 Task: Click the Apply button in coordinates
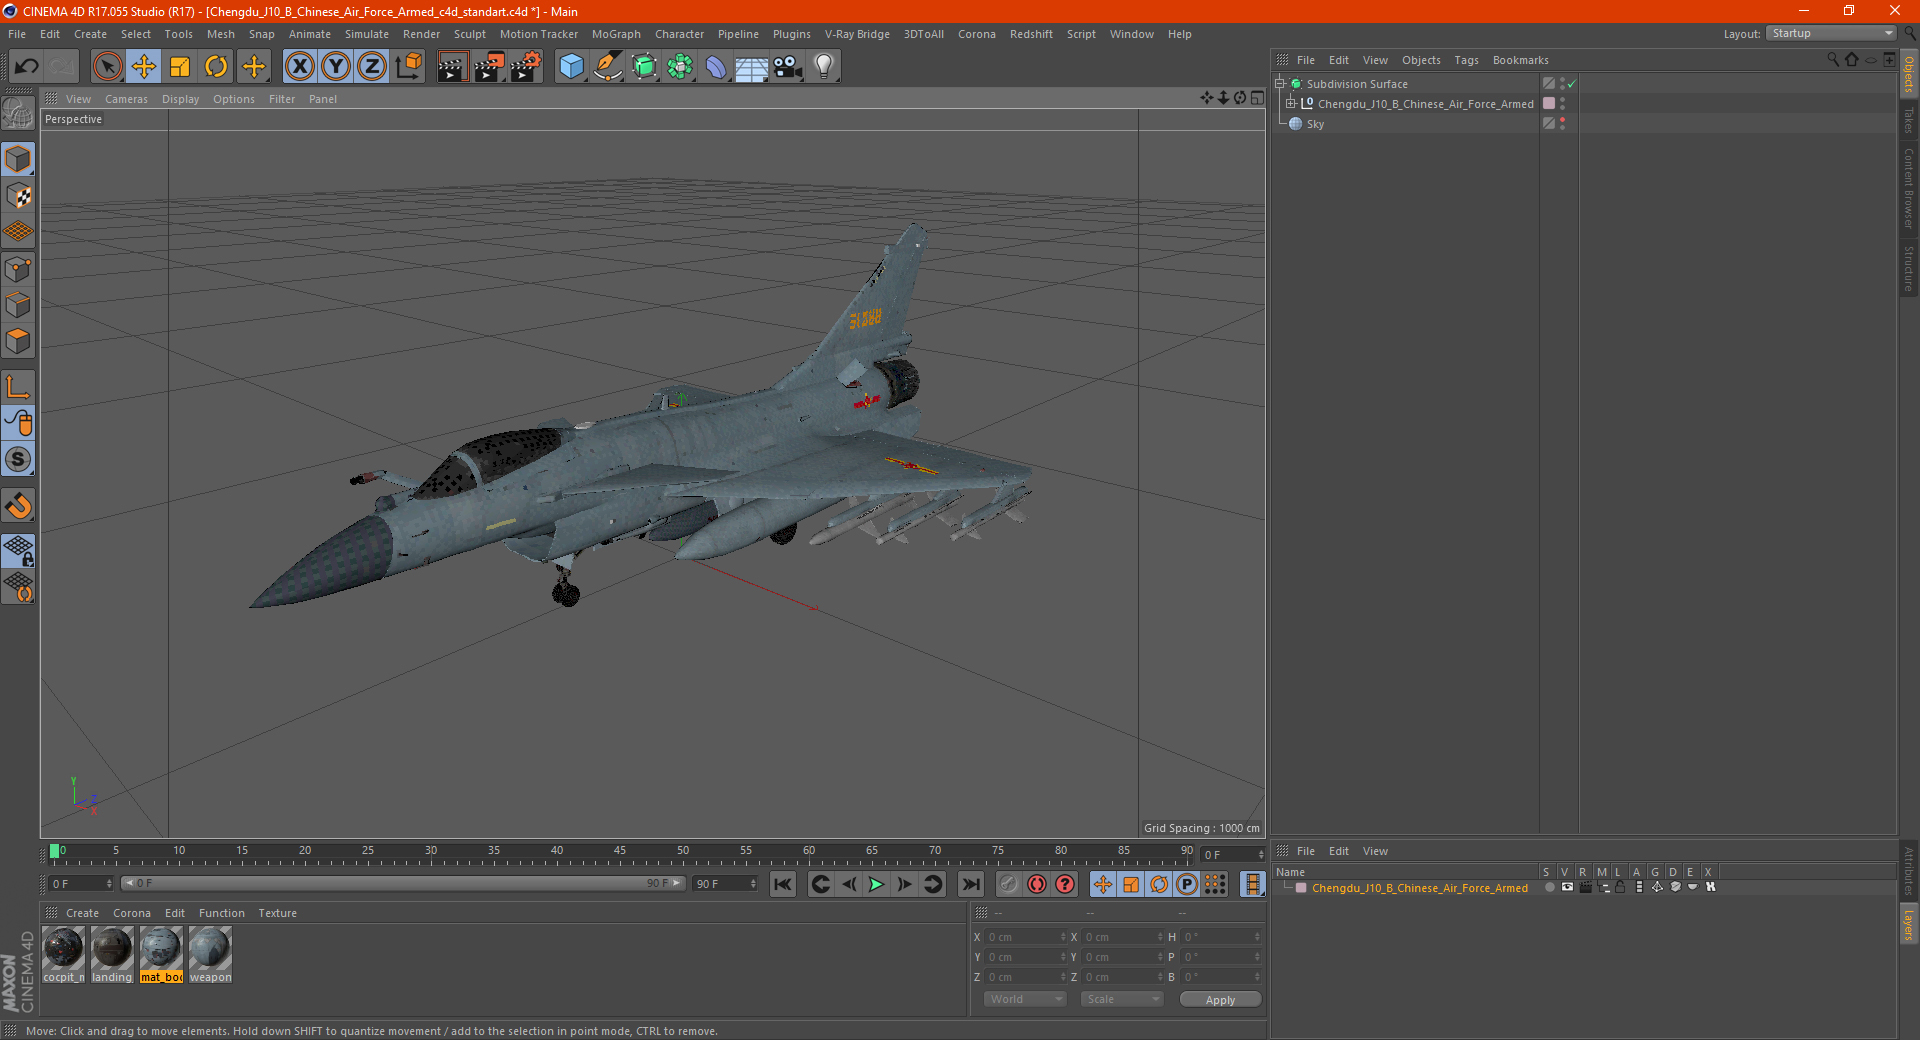tap(1220, 1000)
